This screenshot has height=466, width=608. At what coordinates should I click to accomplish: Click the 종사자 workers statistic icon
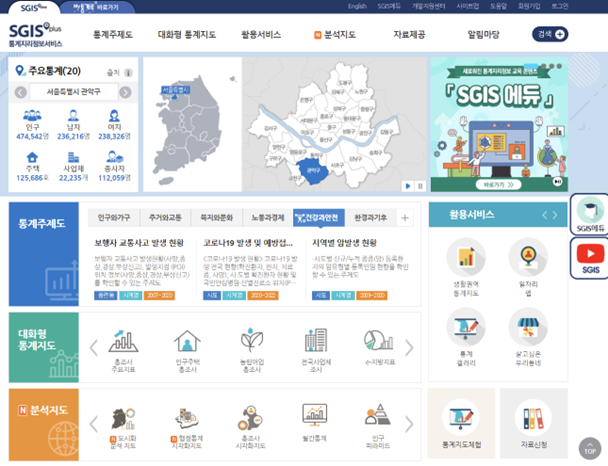(x=114, y=157)
